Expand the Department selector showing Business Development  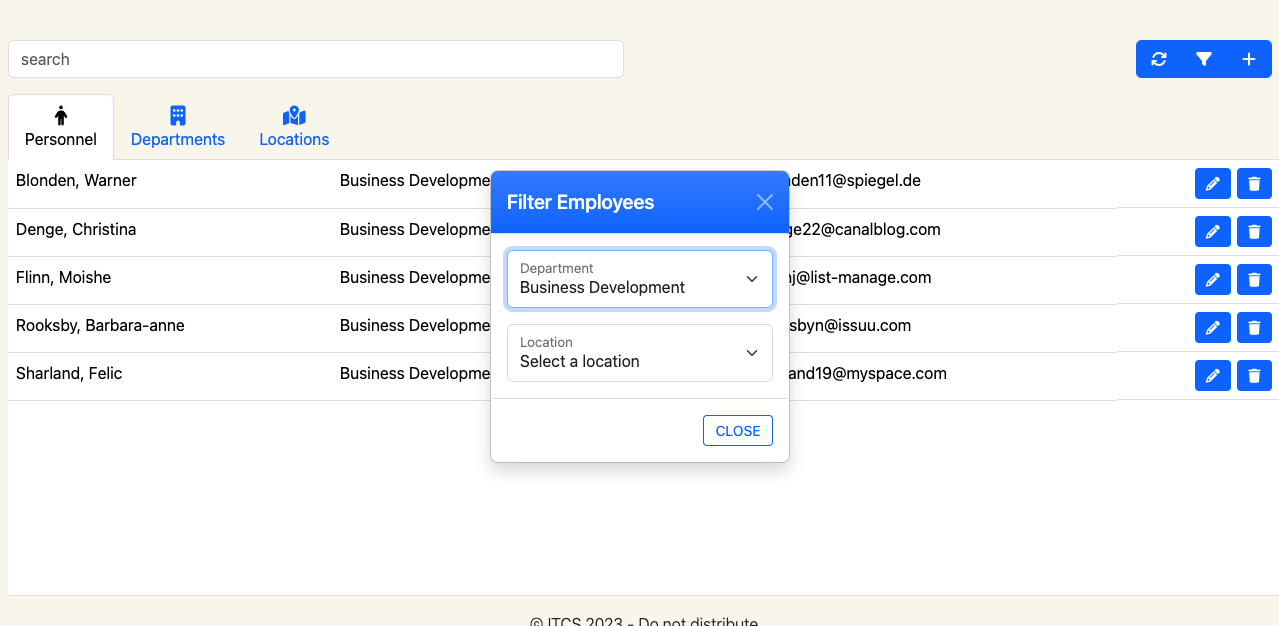tap(751, 279)
